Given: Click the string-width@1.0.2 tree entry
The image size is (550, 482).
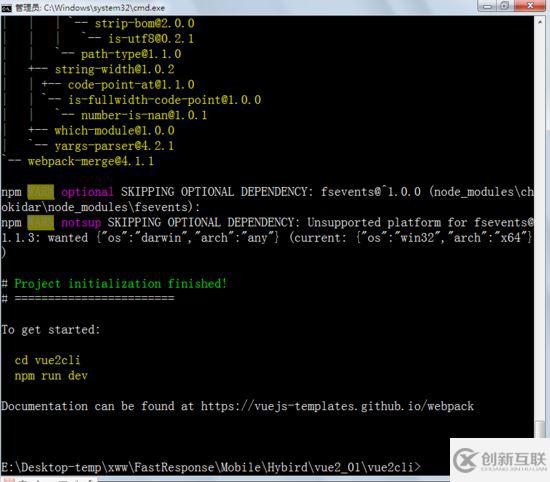Looking at the screenshot, I should click(x=114, y=69).
